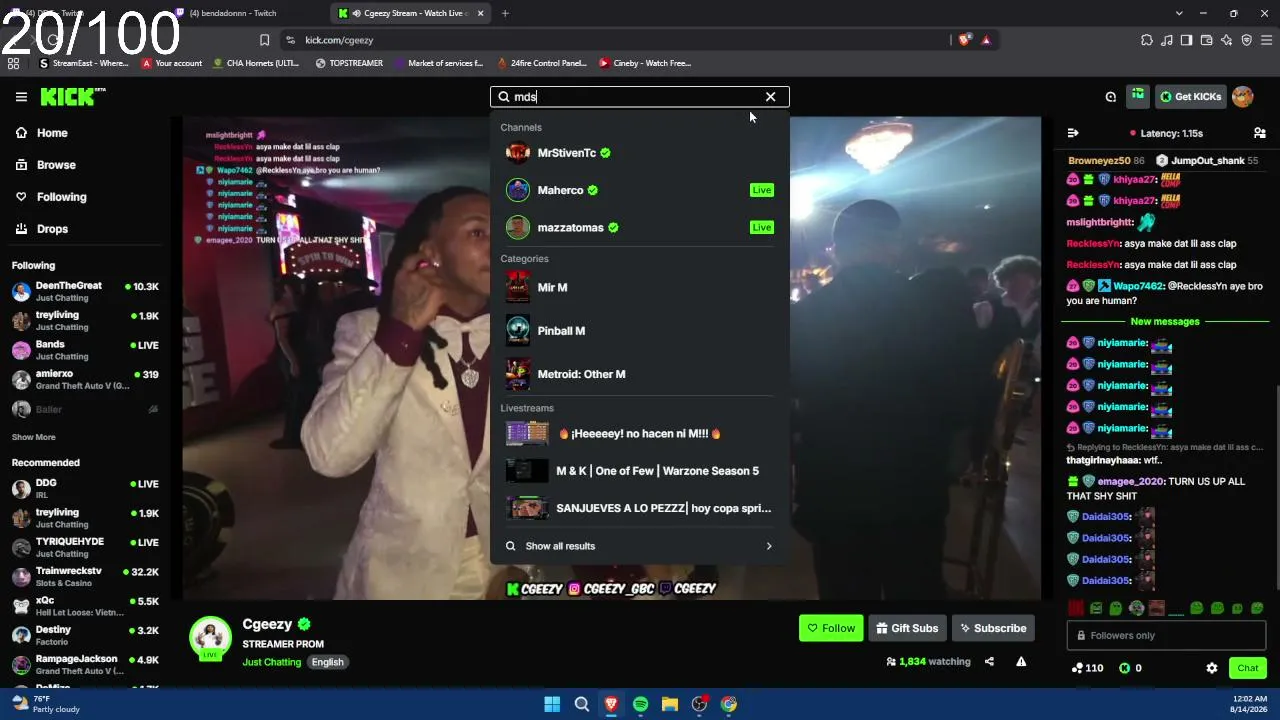The image size is (1280, 720).
Task: Open amierxo channel in sidebar
Action: [x=85, y=380]
